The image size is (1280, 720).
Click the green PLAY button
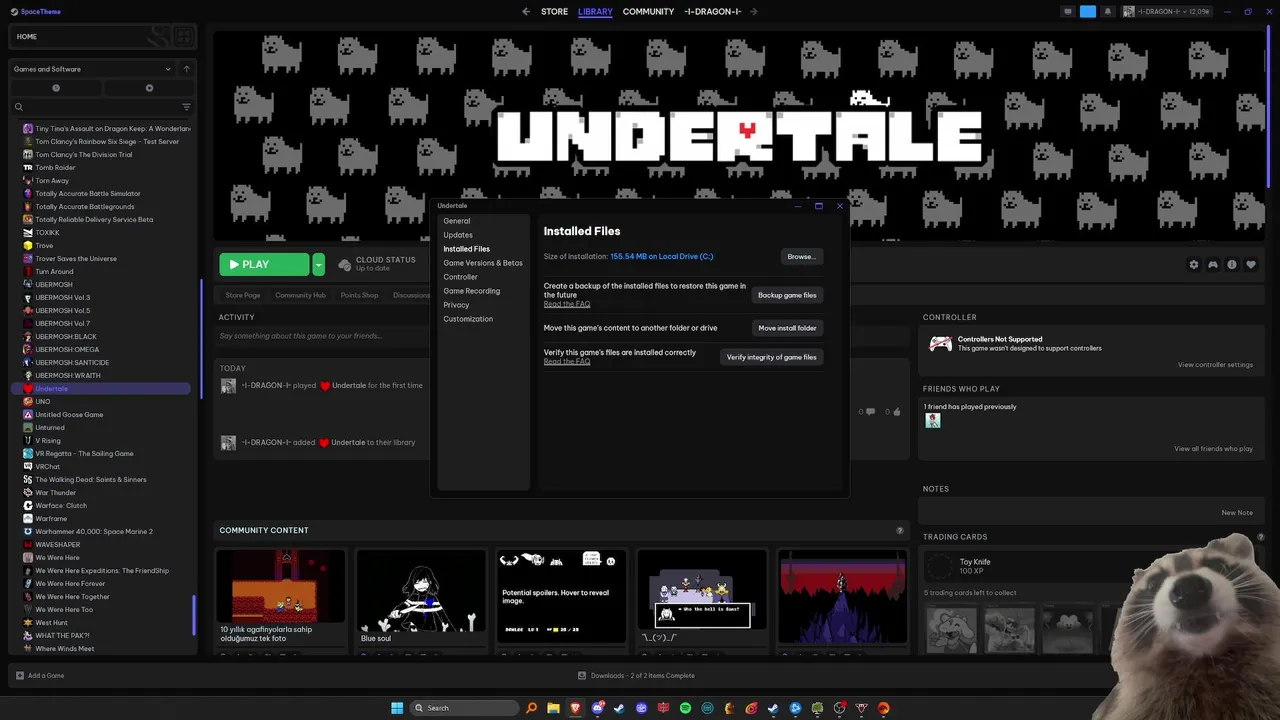click(x=264, y=265)
